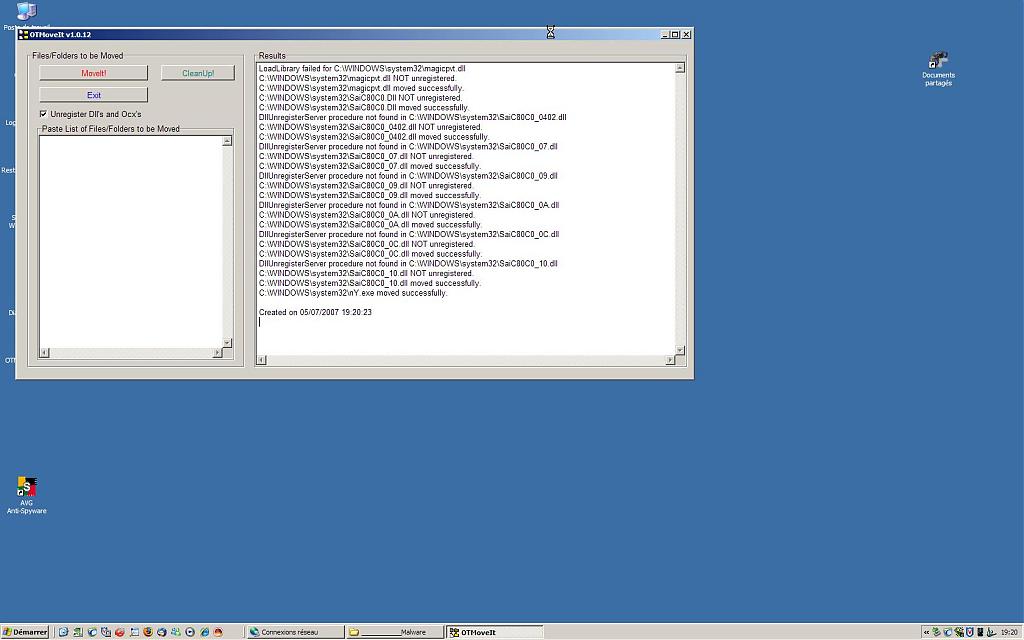Launch Internet Explorer from the quick launch bar

[204, 632]
